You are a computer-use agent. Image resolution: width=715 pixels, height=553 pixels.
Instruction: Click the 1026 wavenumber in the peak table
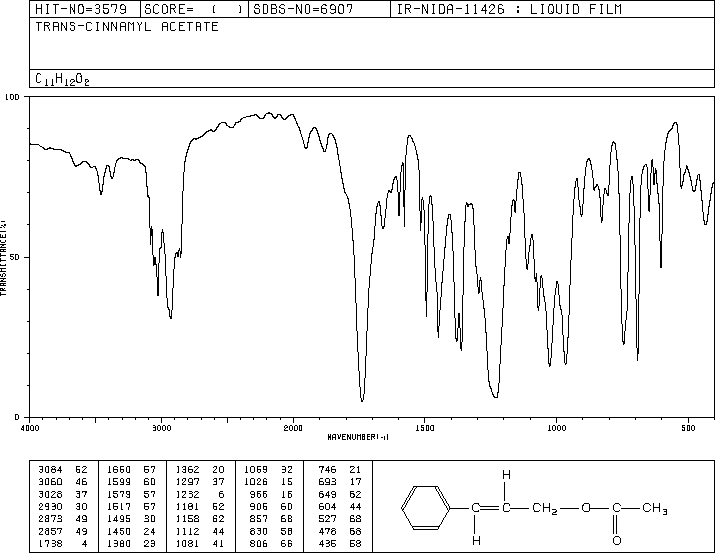click(256, 482)
